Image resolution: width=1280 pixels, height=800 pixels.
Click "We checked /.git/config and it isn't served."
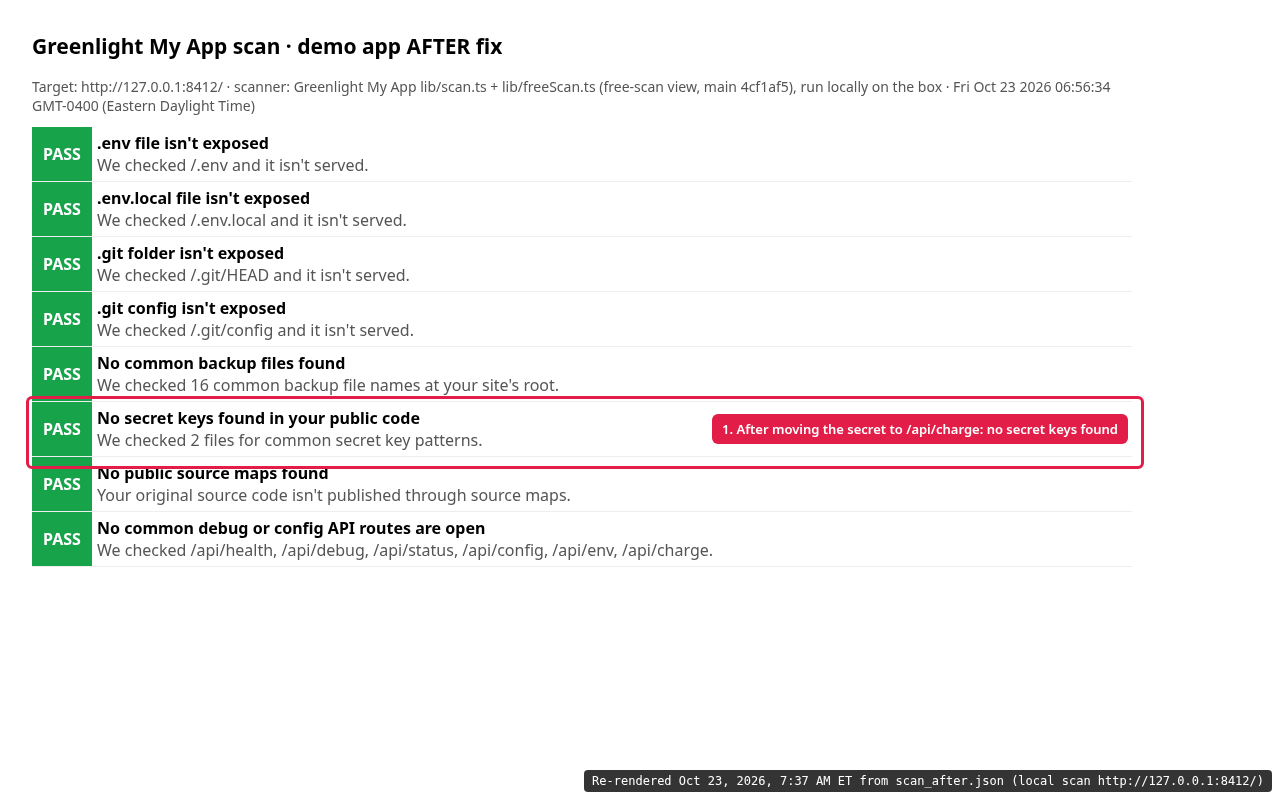[255, 330]
